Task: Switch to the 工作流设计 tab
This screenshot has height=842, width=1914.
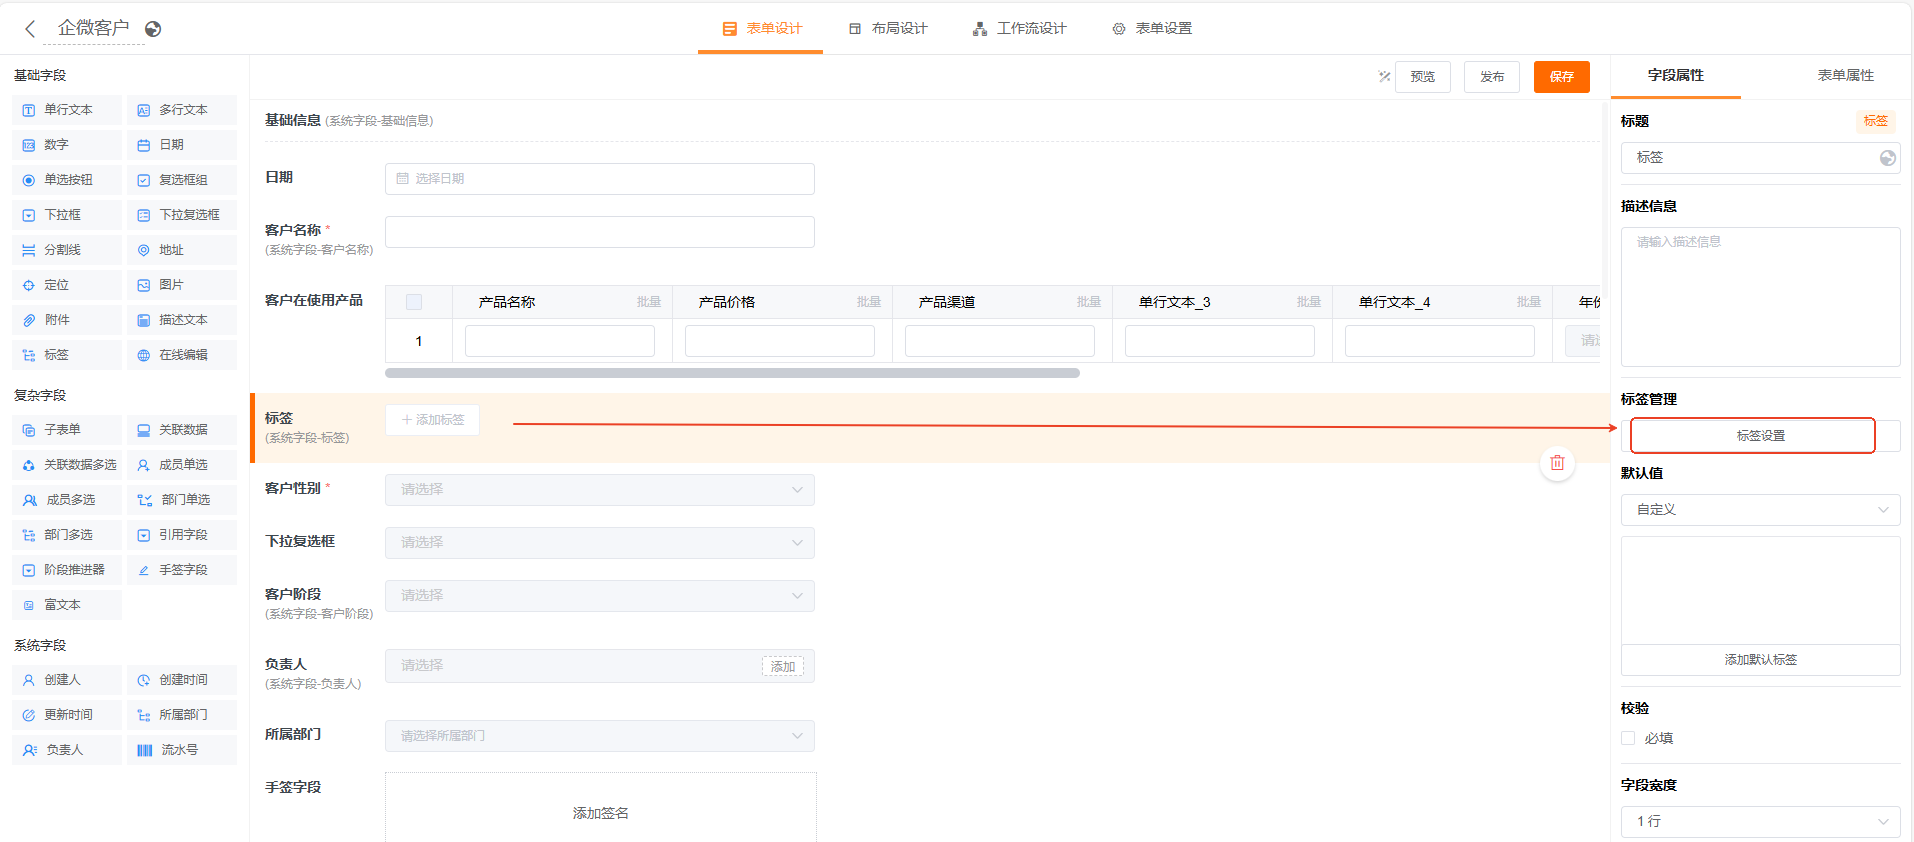Action: pyautogui.click(x=1019, y=29)
